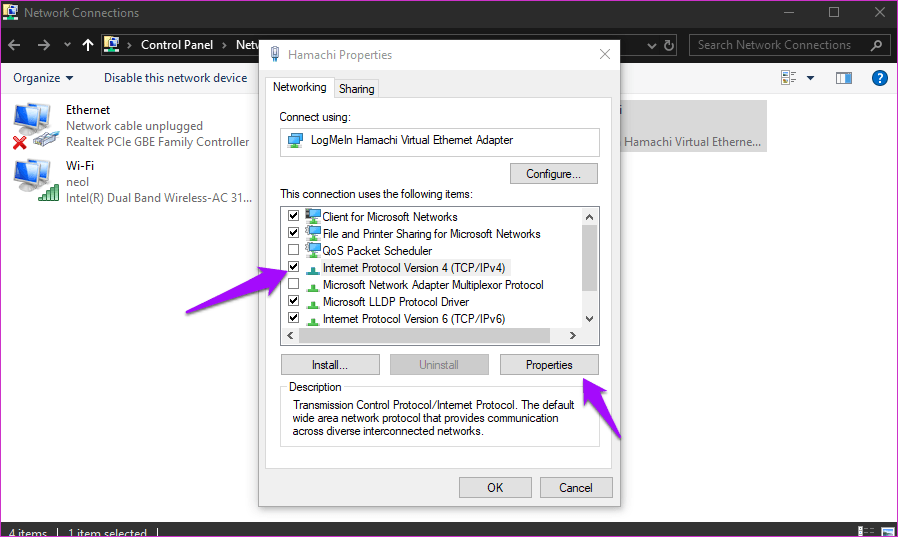Check Microsoft Network Adapter Multiplexor Protocol
Image resolution: width=898 pixels, height=537 pixels.
point(293,284)
